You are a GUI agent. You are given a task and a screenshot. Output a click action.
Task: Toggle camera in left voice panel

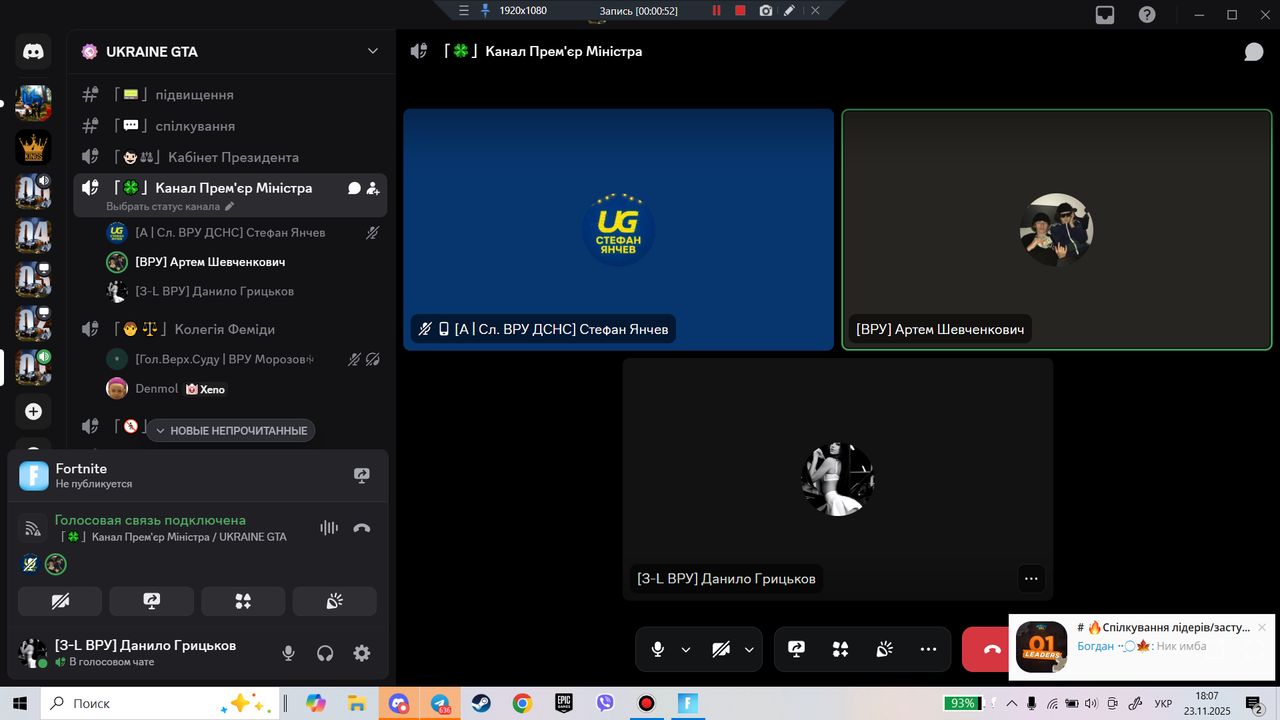click(x=60, y=601)
